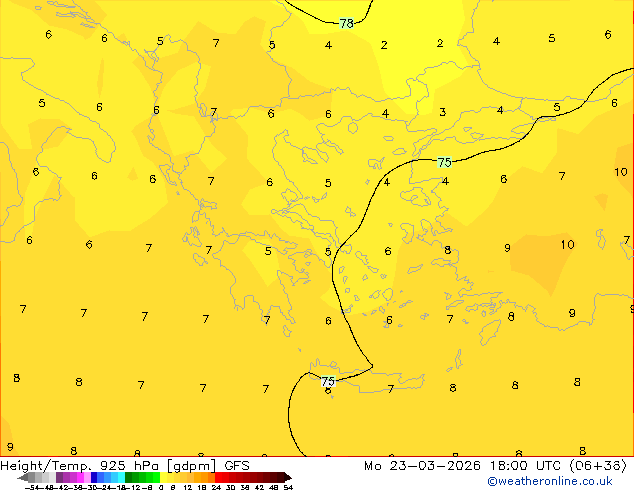Viewport: 634px width, 490px height.
Task: Click the dark purple swatch in the temperature legend
Action: point(59,478)
